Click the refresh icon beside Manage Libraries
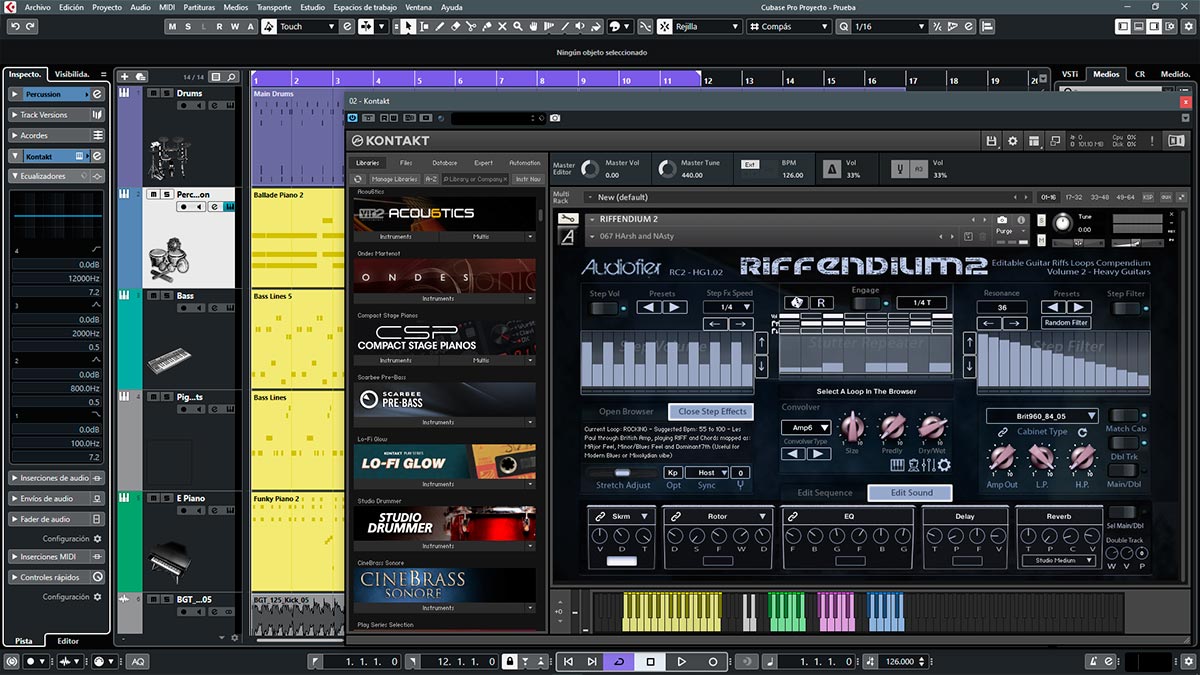 click(x=357, y=179)
